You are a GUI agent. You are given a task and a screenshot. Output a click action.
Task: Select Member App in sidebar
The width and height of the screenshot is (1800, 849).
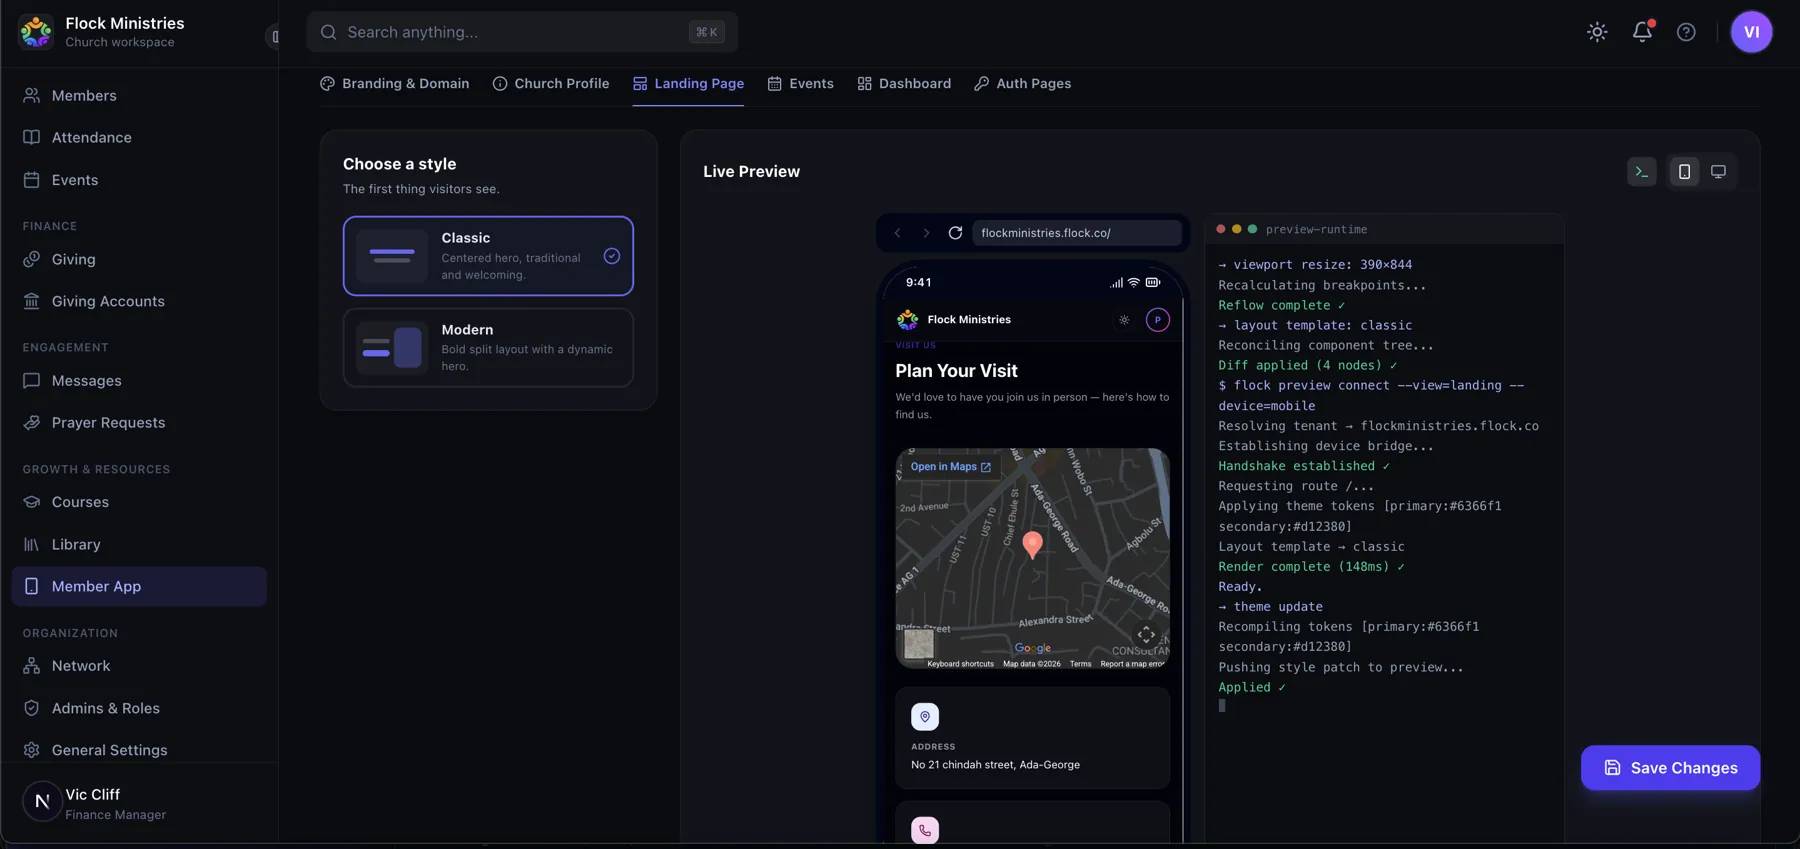139,587
